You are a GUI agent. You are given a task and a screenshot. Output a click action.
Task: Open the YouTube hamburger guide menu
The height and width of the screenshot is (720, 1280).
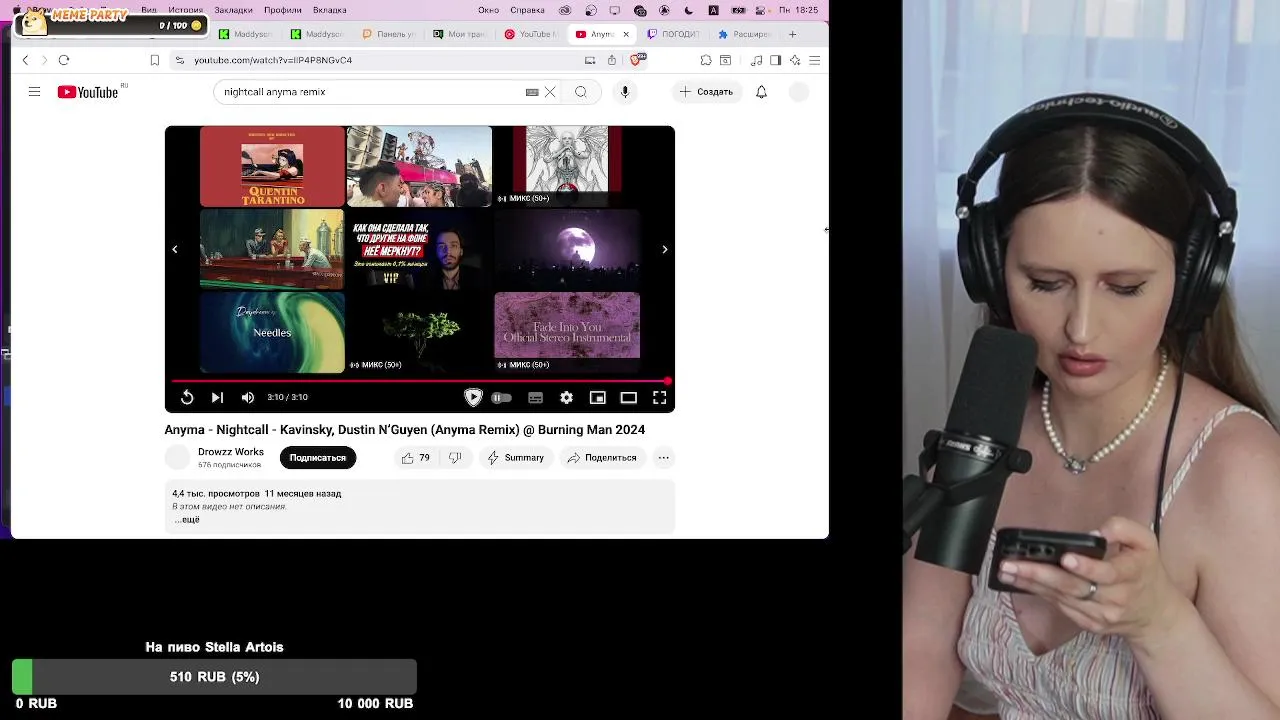pos(34,92)
